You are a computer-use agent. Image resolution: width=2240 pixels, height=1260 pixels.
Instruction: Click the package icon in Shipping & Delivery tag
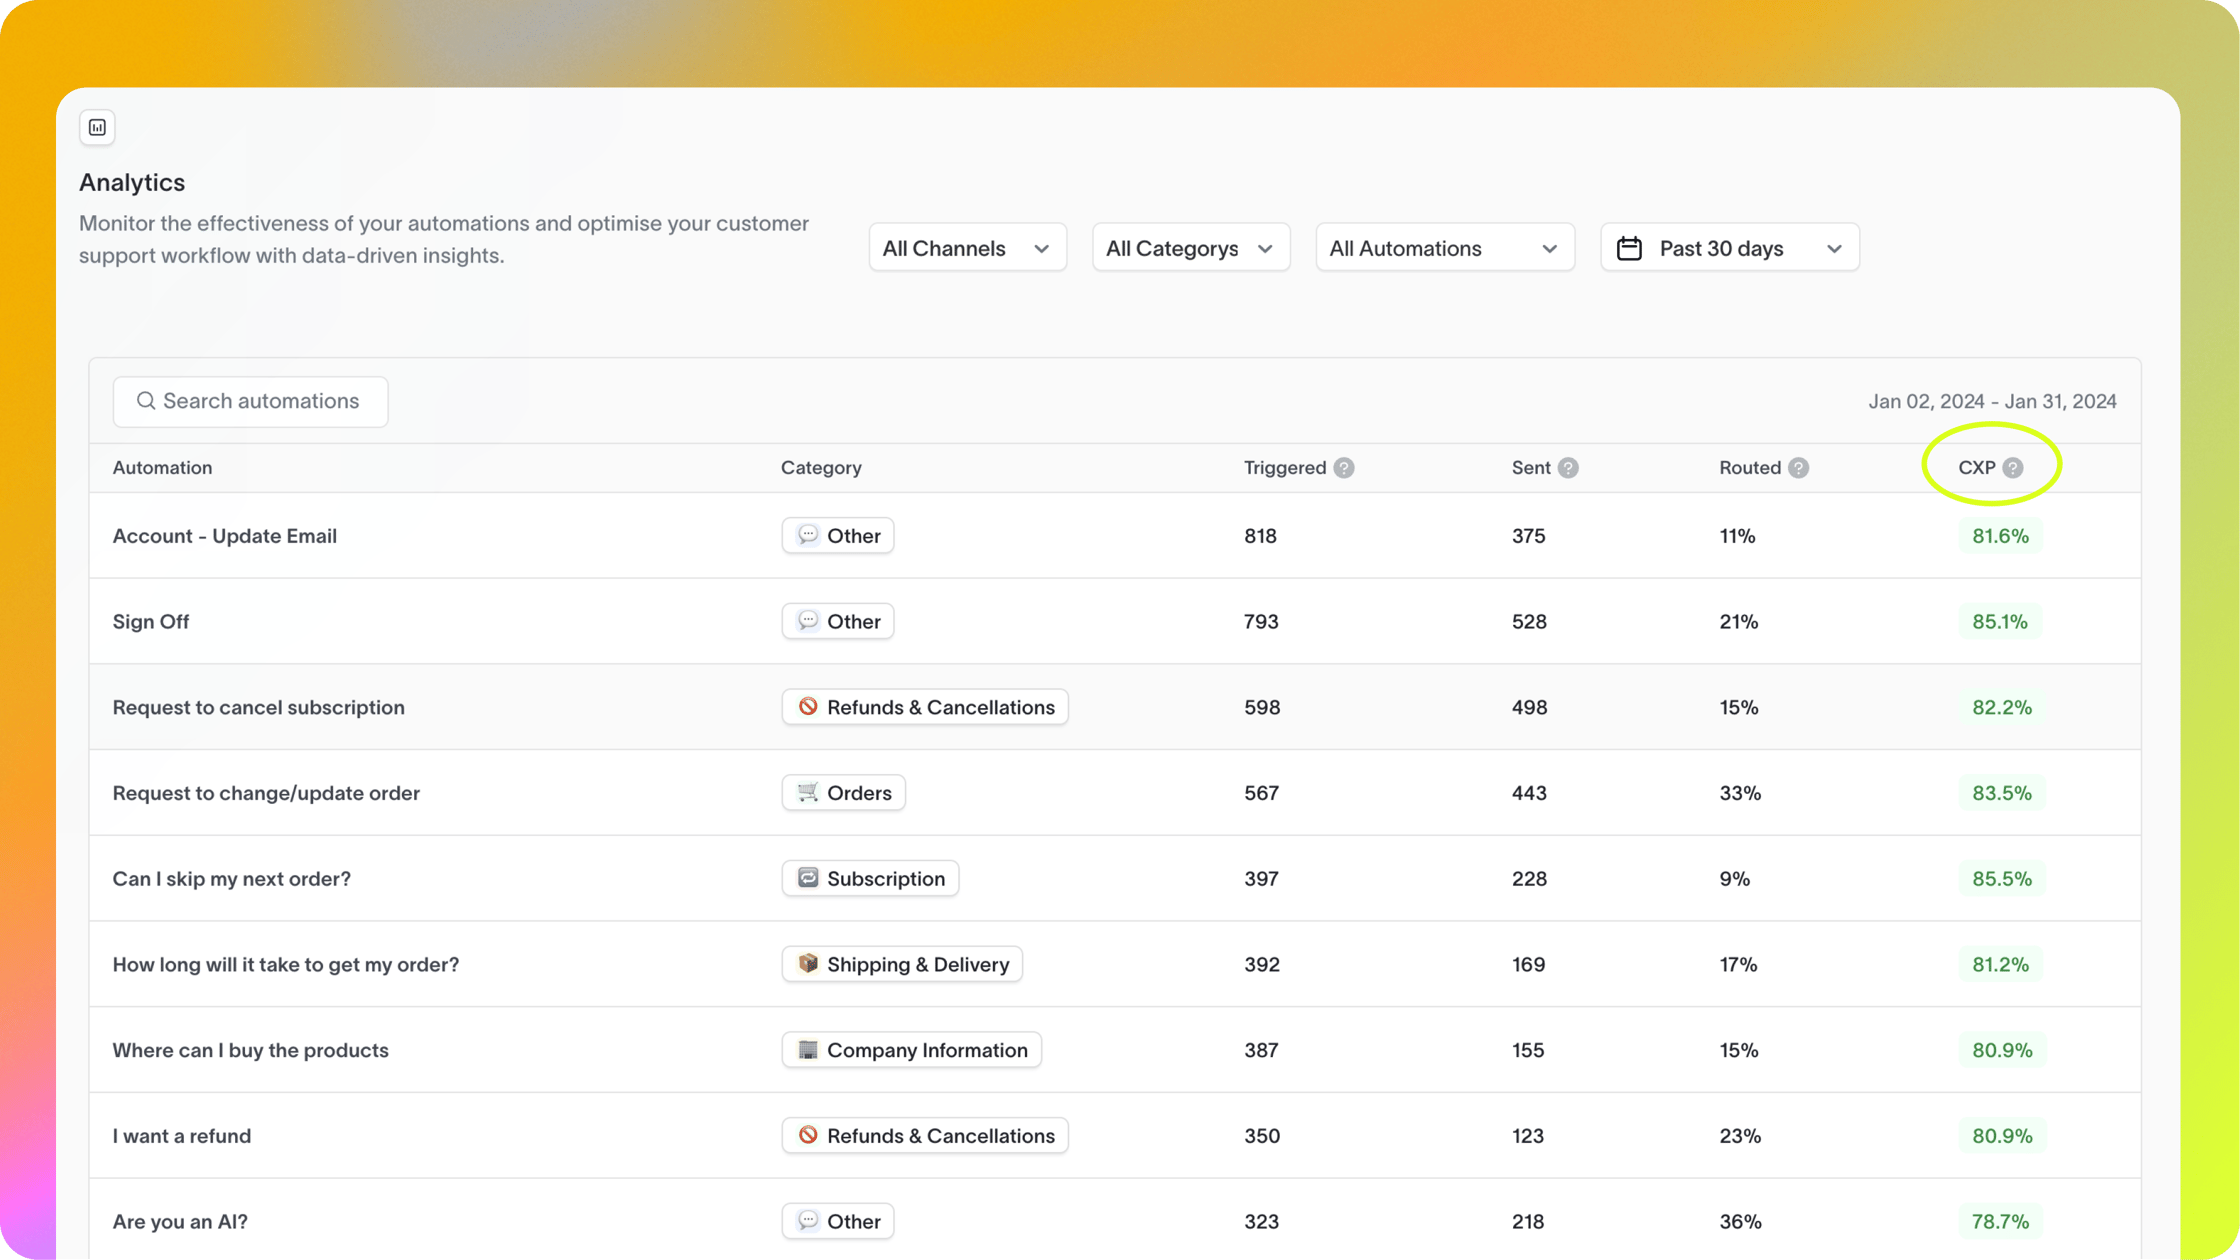click(x=808, y=964)
